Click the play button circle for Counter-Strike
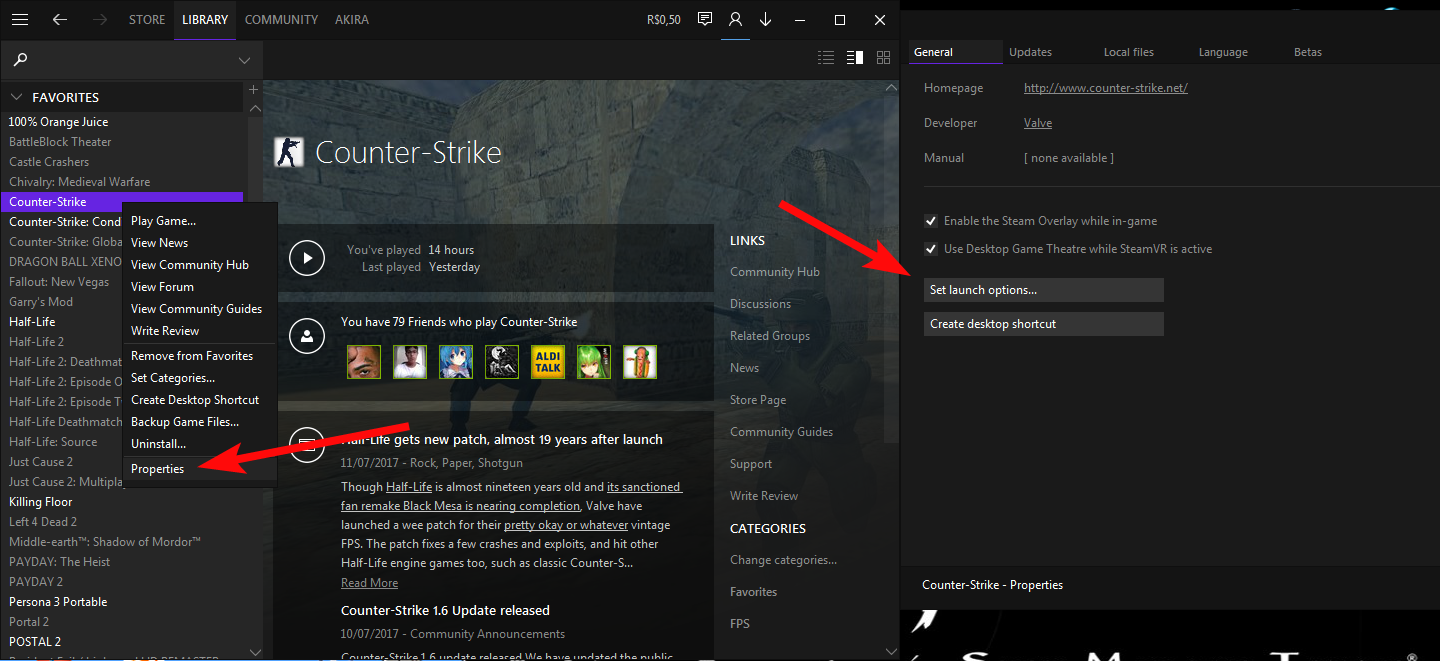Screen dimensions: 1440x661 pos(307,258)
